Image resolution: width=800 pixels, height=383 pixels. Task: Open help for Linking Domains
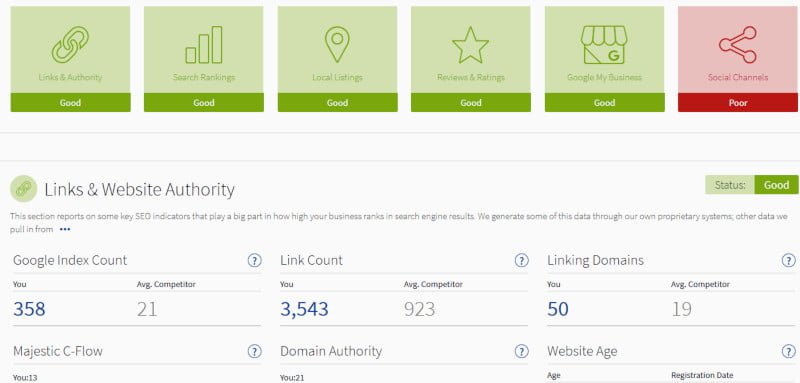(x=789, y=261)
